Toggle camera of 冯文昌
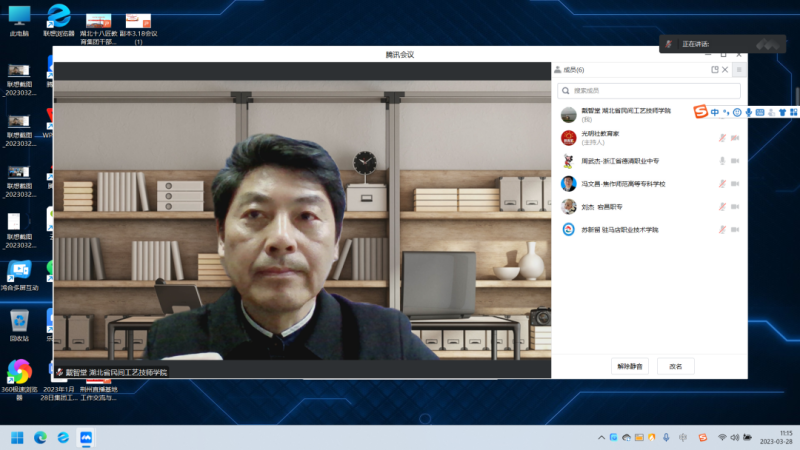The image size is (800, 450). coord(735,184)
